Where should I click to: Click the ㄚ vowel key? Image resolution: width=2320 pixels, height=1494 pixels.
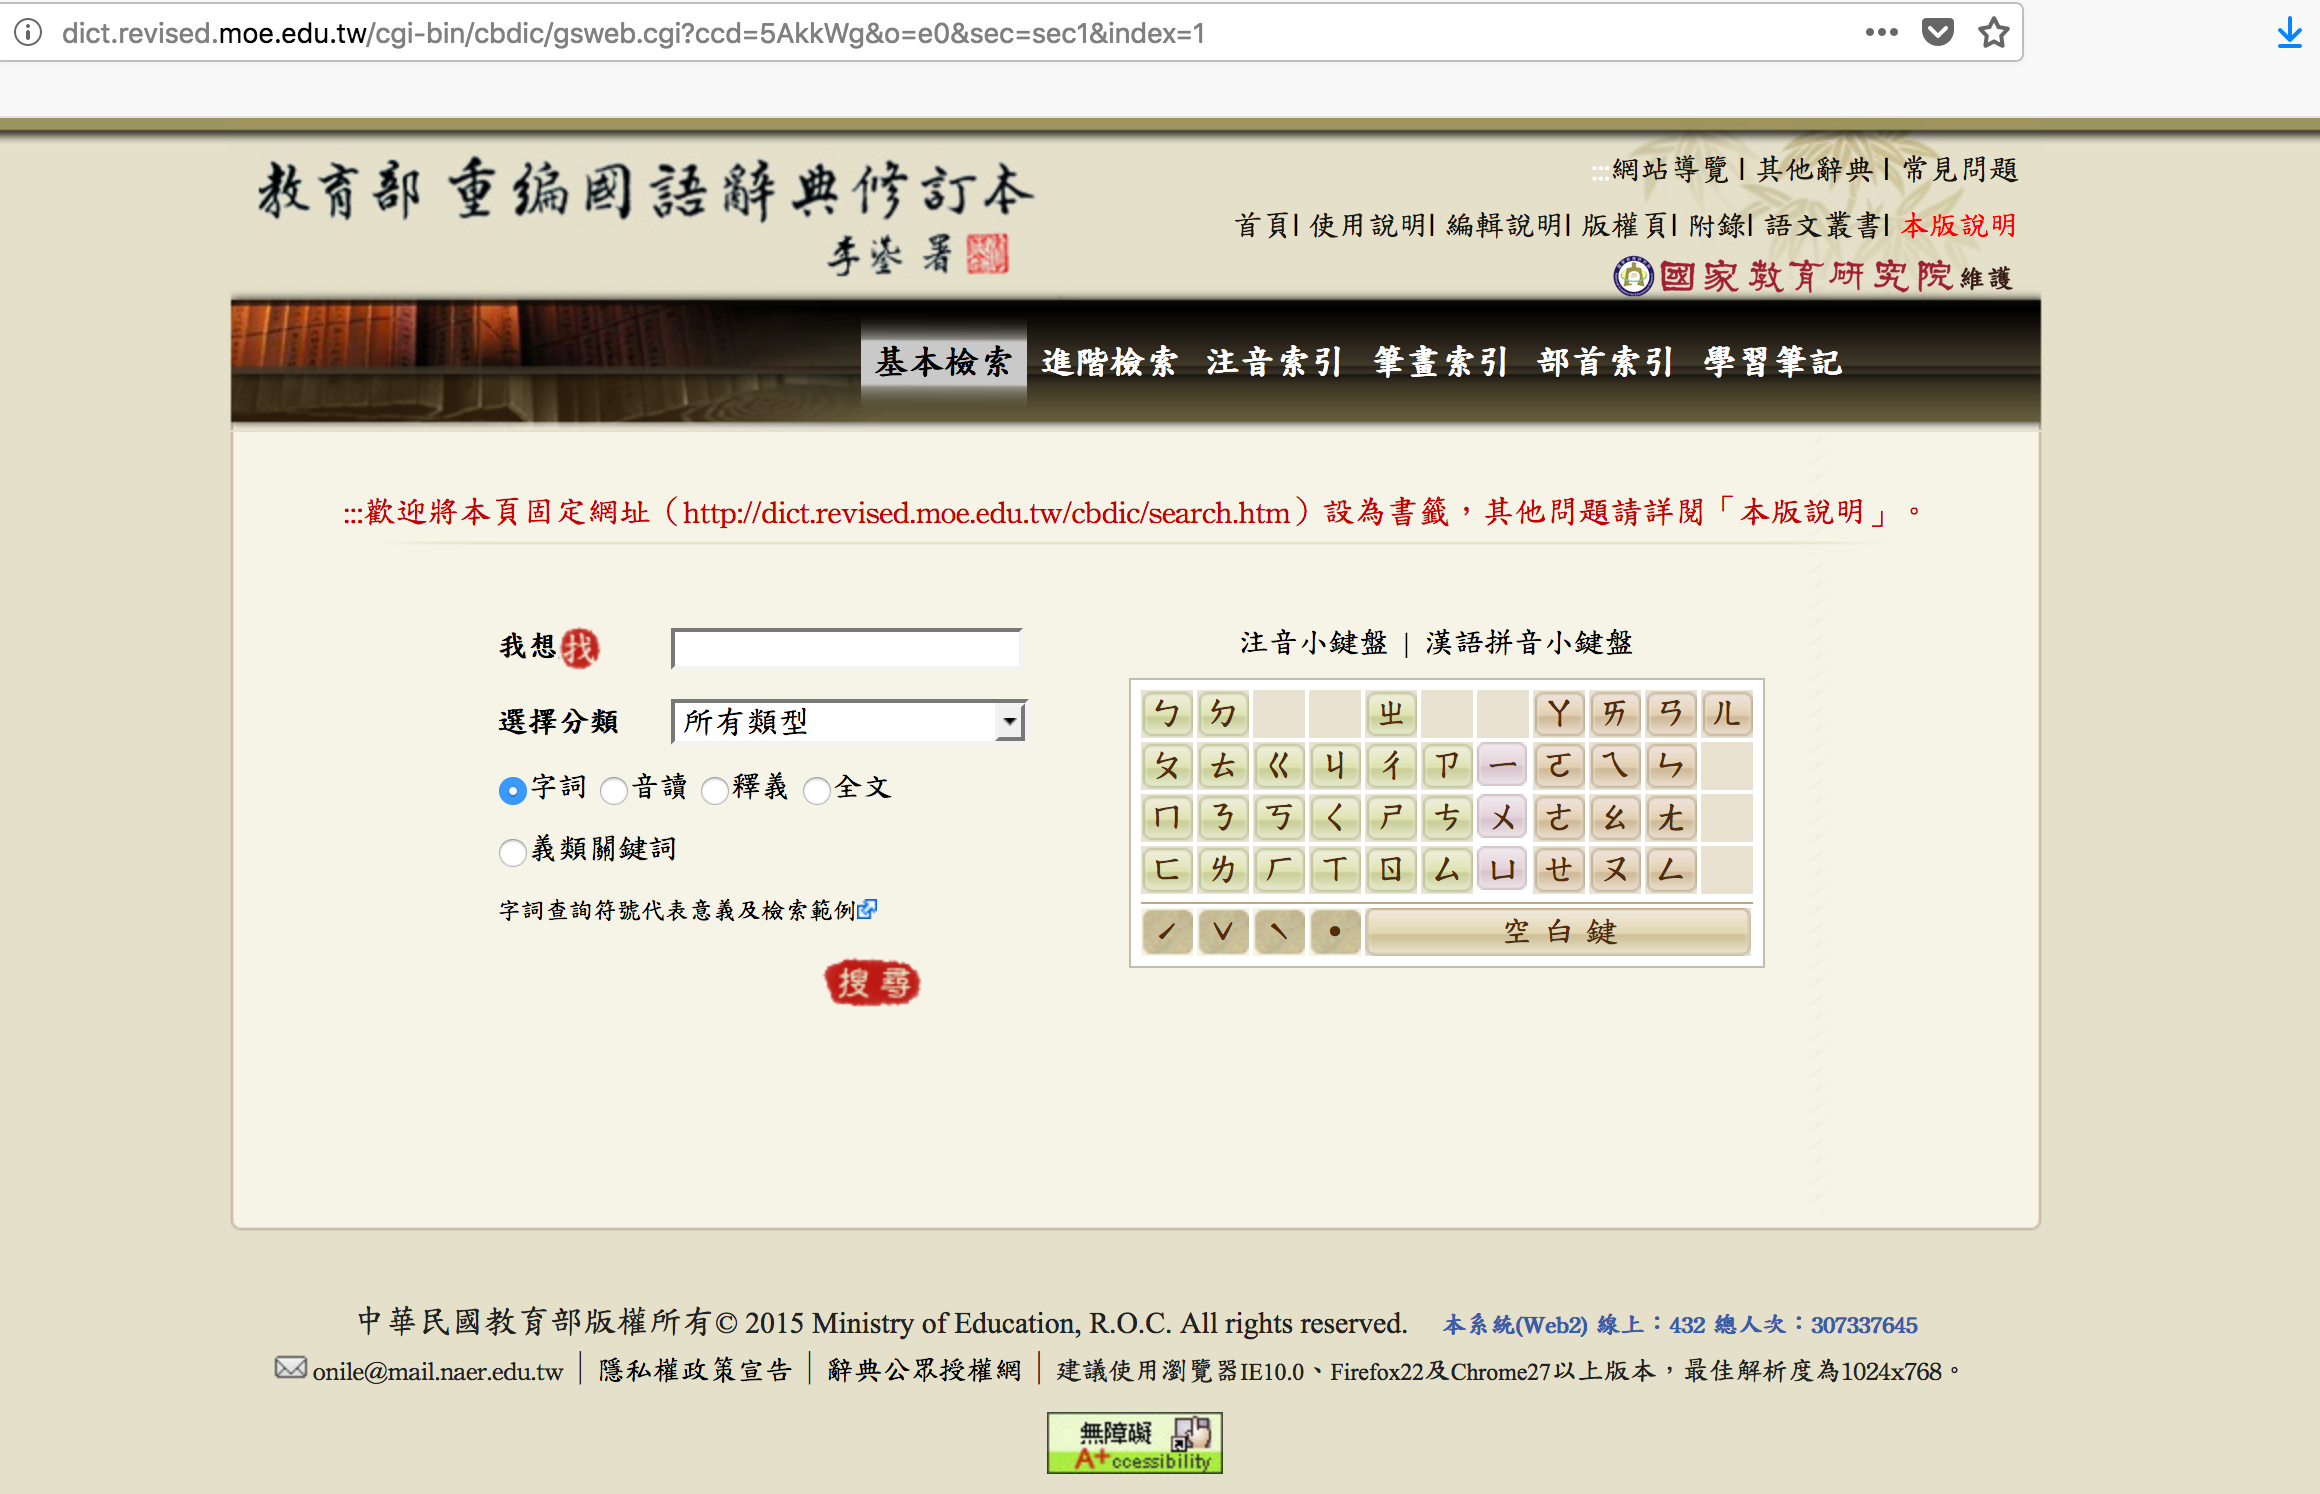click(1559, 713)
